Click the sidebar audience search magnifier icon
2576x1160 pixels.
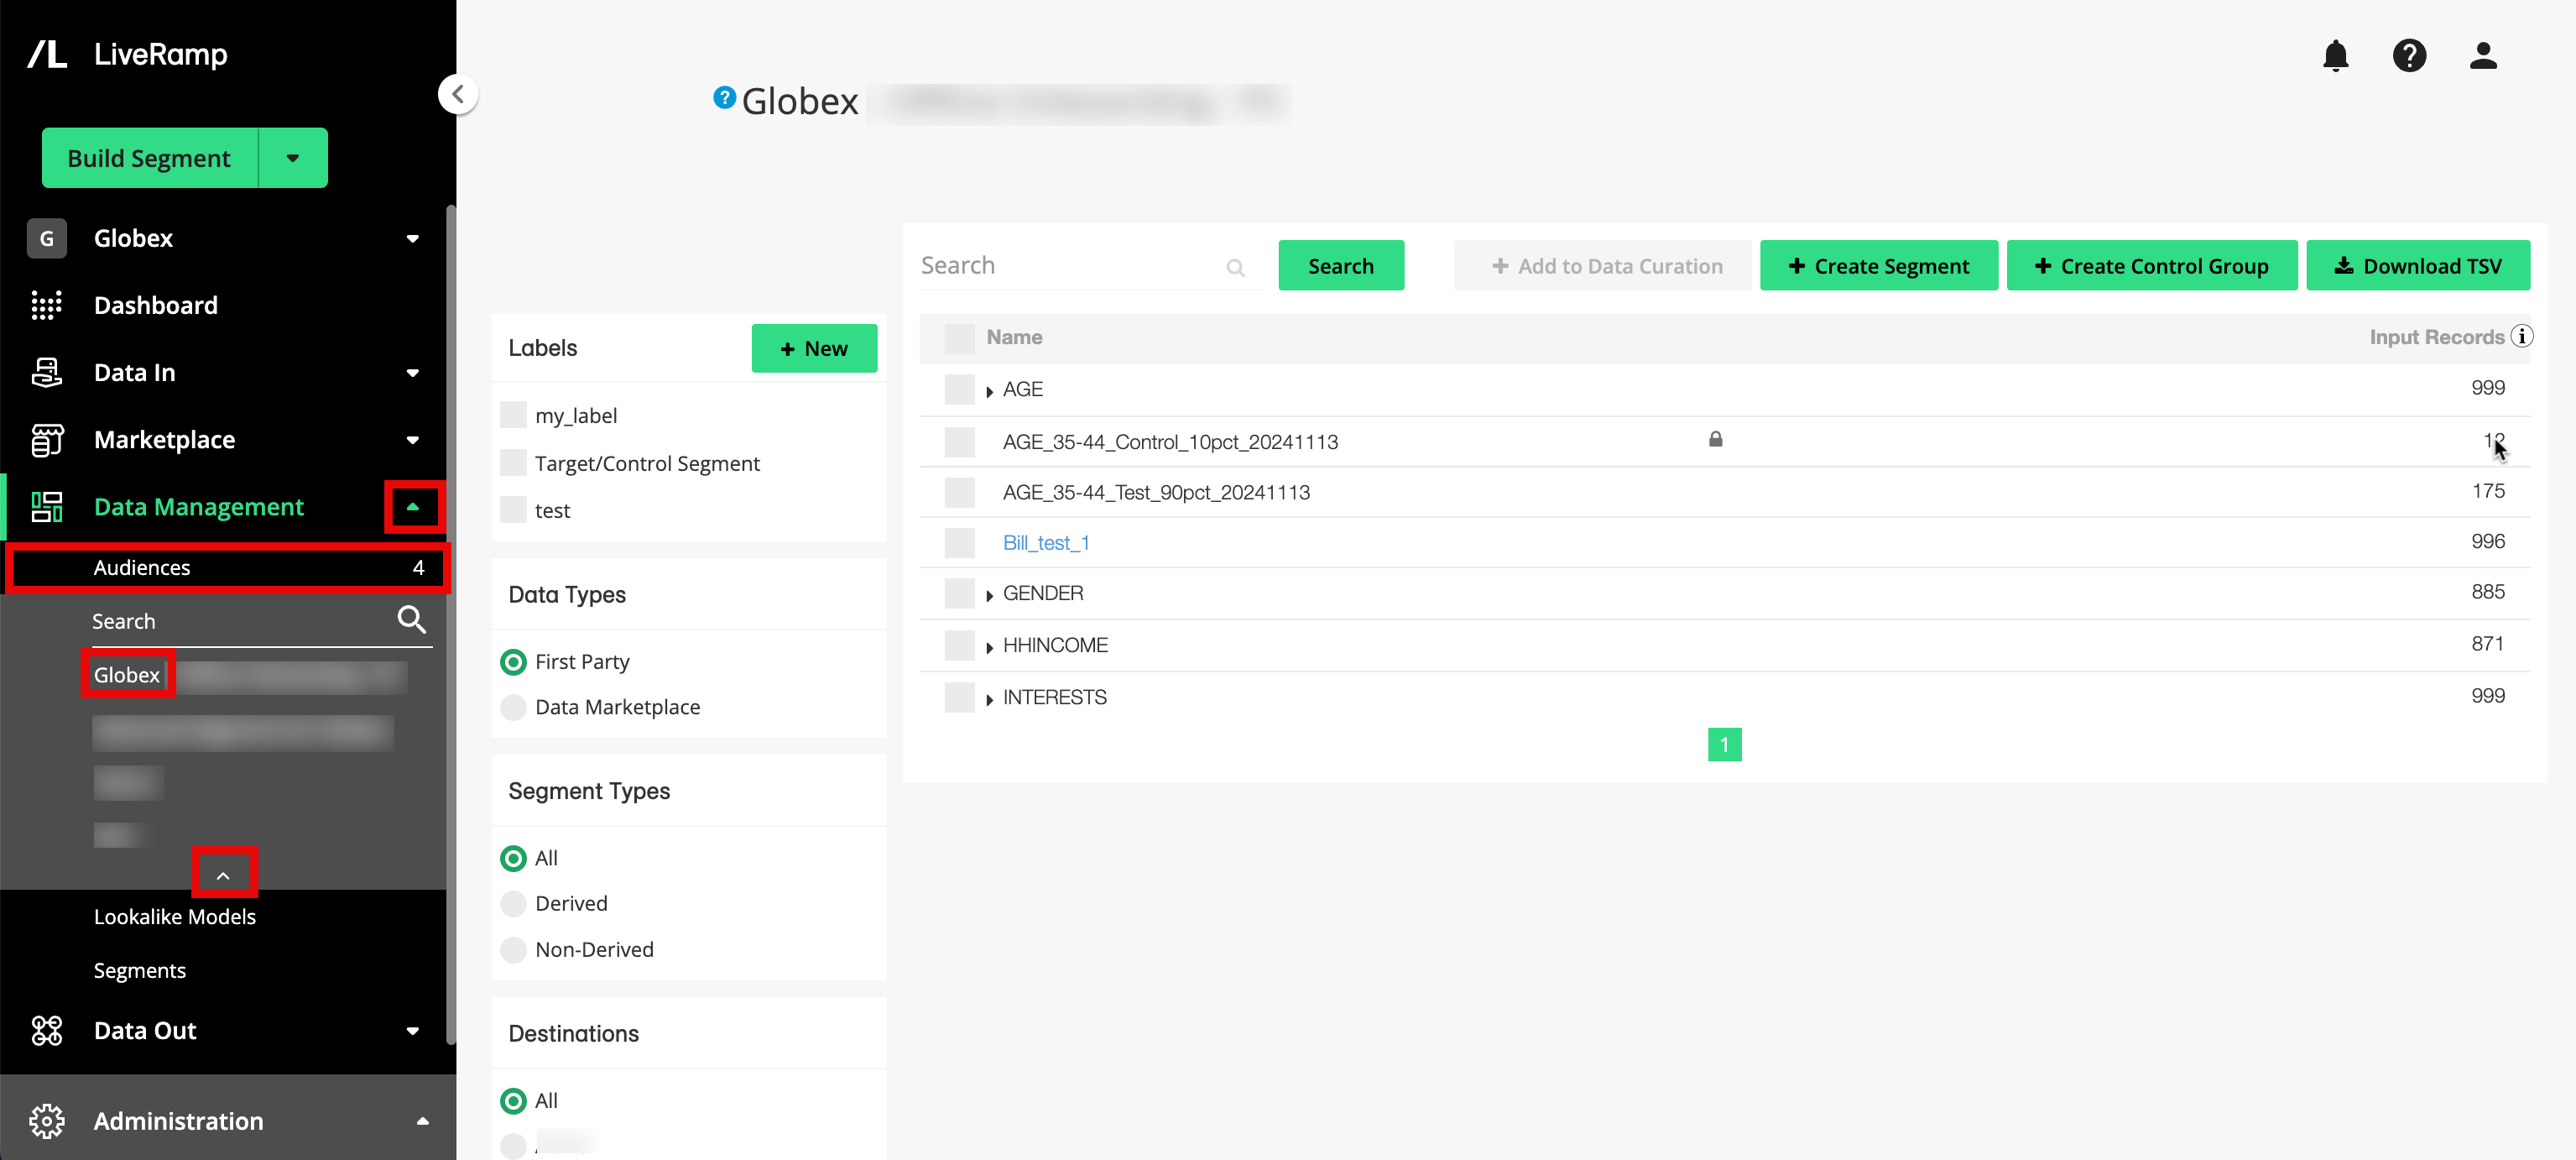coord(411,620)
